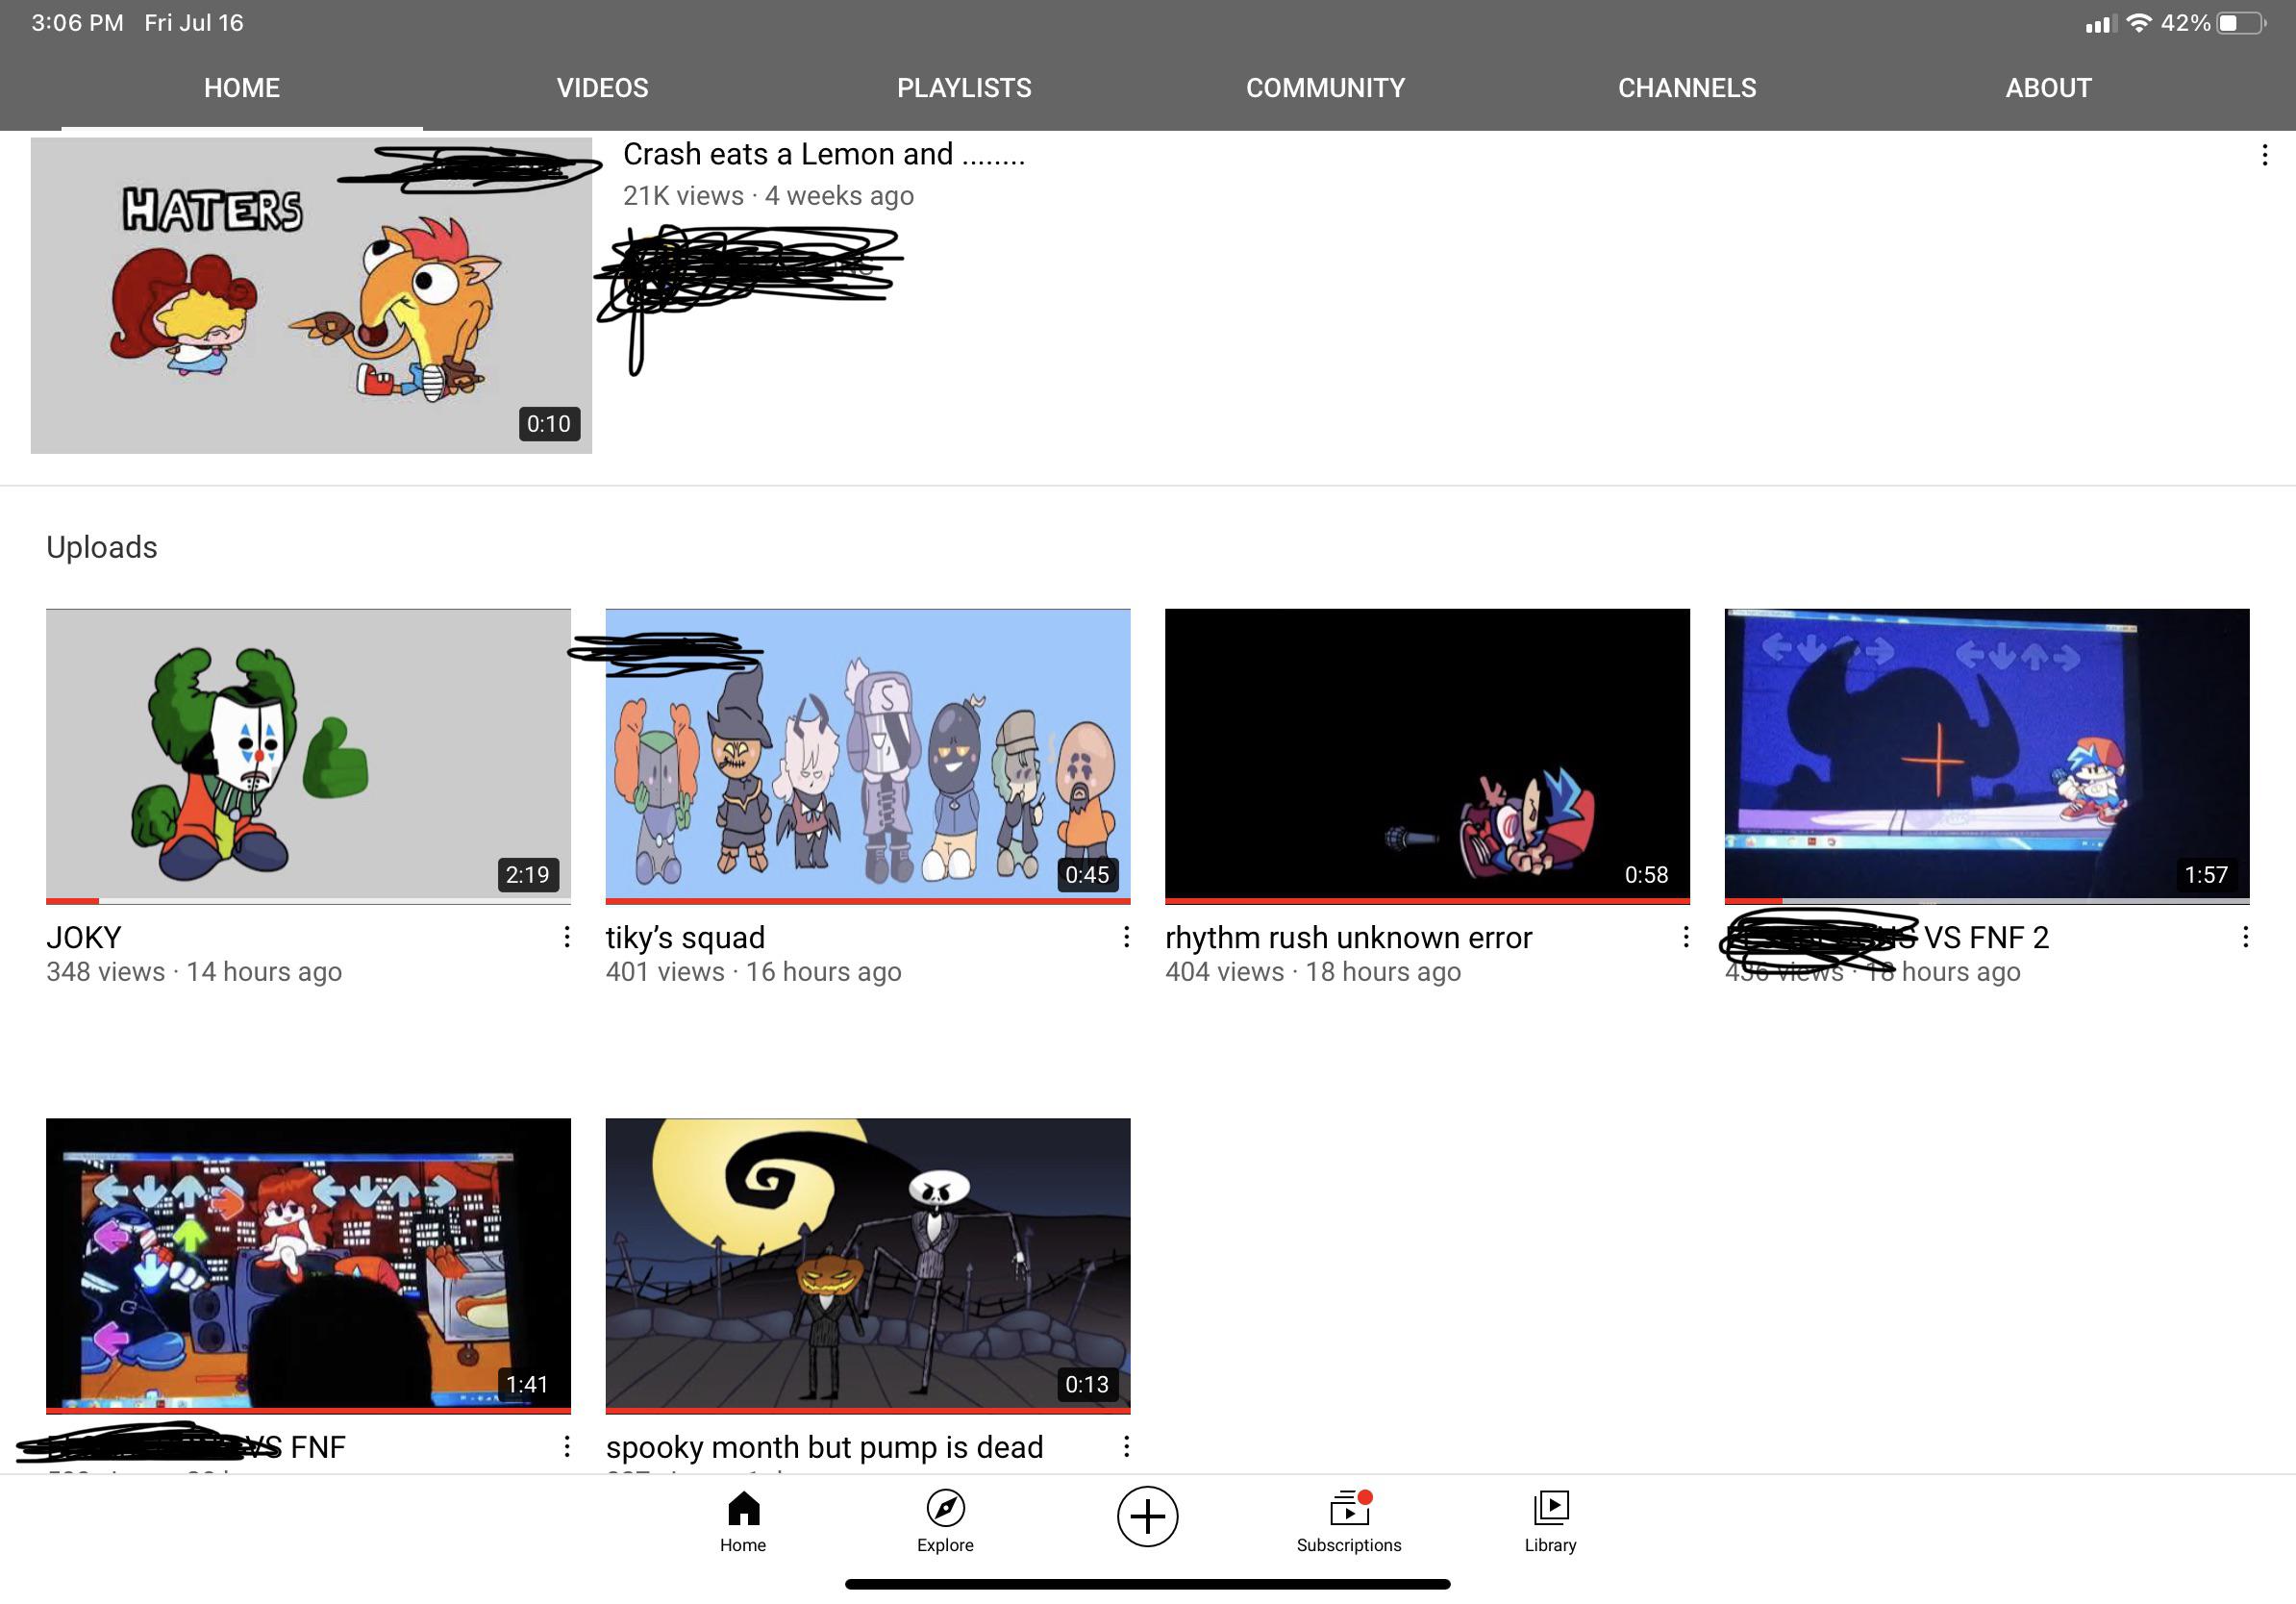This screenshot has width=2296, height=1604.
Task: Open options for Crash eats a Lemon
Action: coord(2264,155)
